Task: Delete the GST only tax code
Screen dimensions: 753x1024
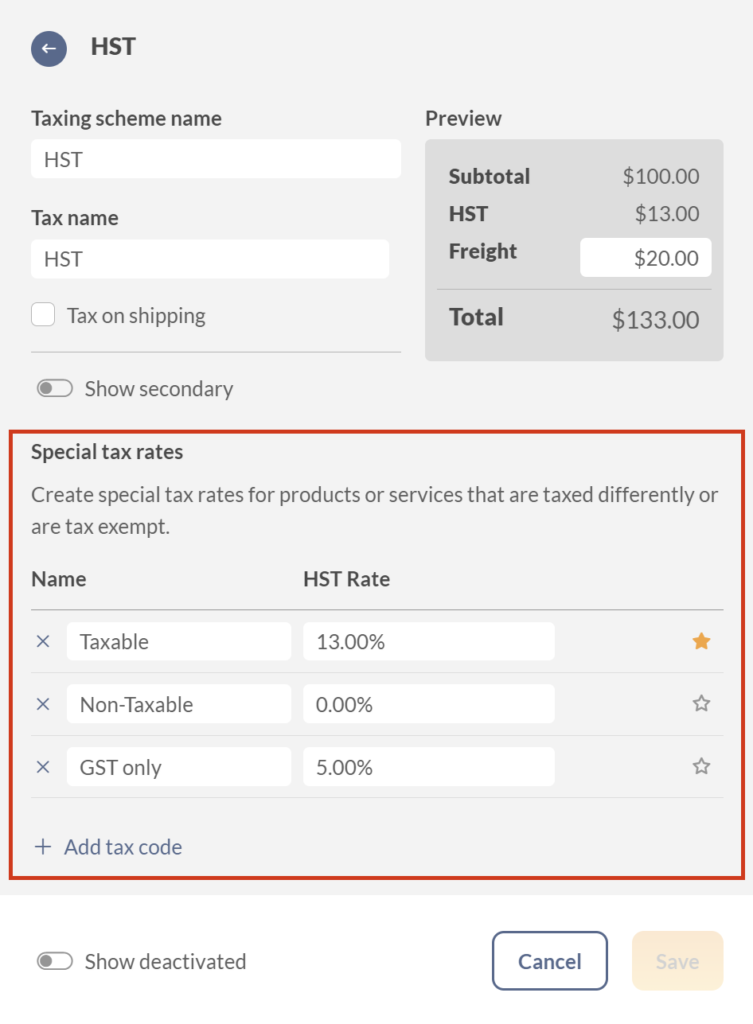Action: coord(42,767)
